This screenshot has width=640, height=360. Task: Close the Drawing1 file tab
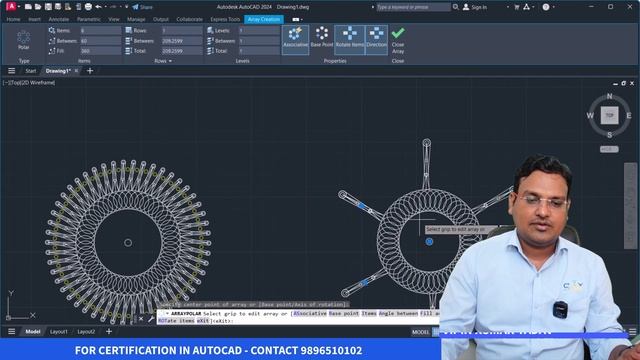(x=76, y=71)
